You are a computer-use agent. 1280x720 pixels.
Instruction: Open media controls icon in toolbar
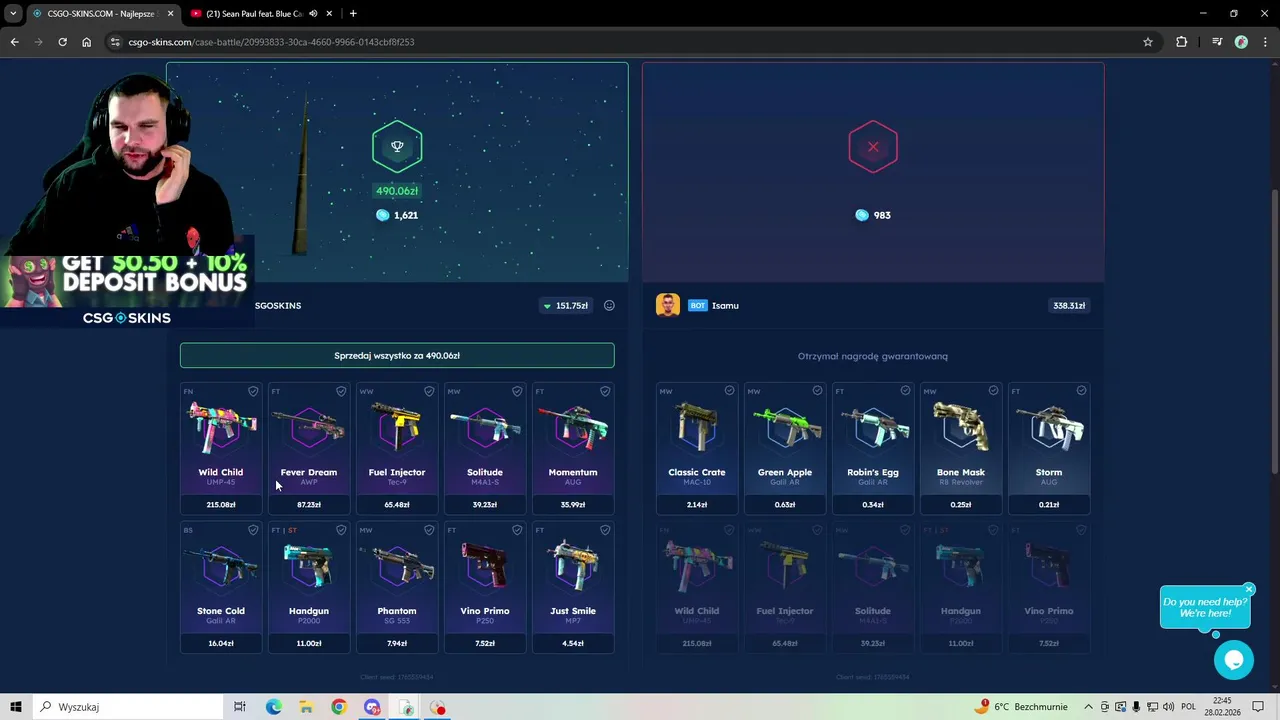tap(1217, 42)
